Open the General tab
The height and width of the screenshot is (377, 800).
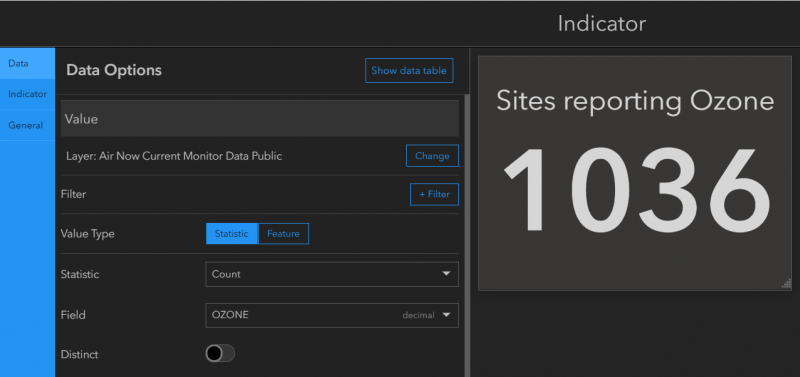point(27,125)
